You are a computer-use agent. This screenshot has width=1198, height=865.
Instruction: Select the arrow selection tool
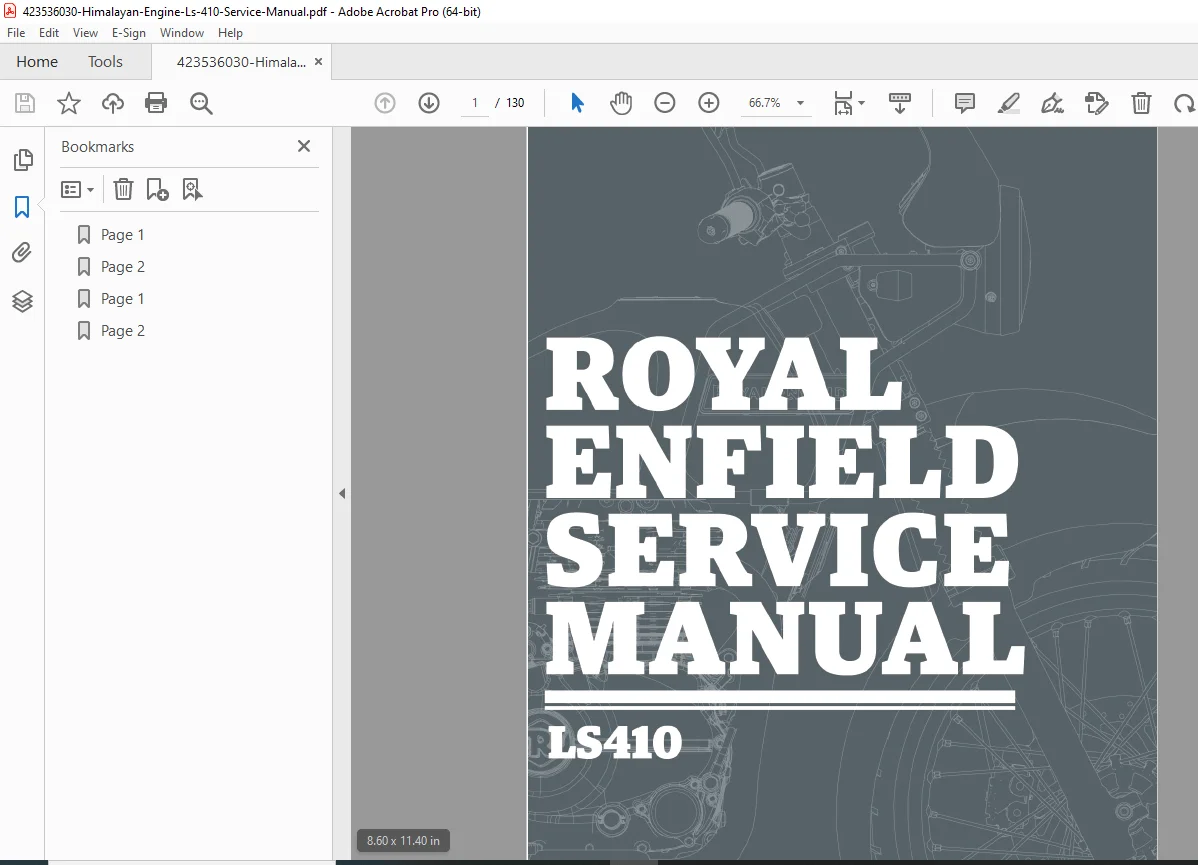click(578, 102)
